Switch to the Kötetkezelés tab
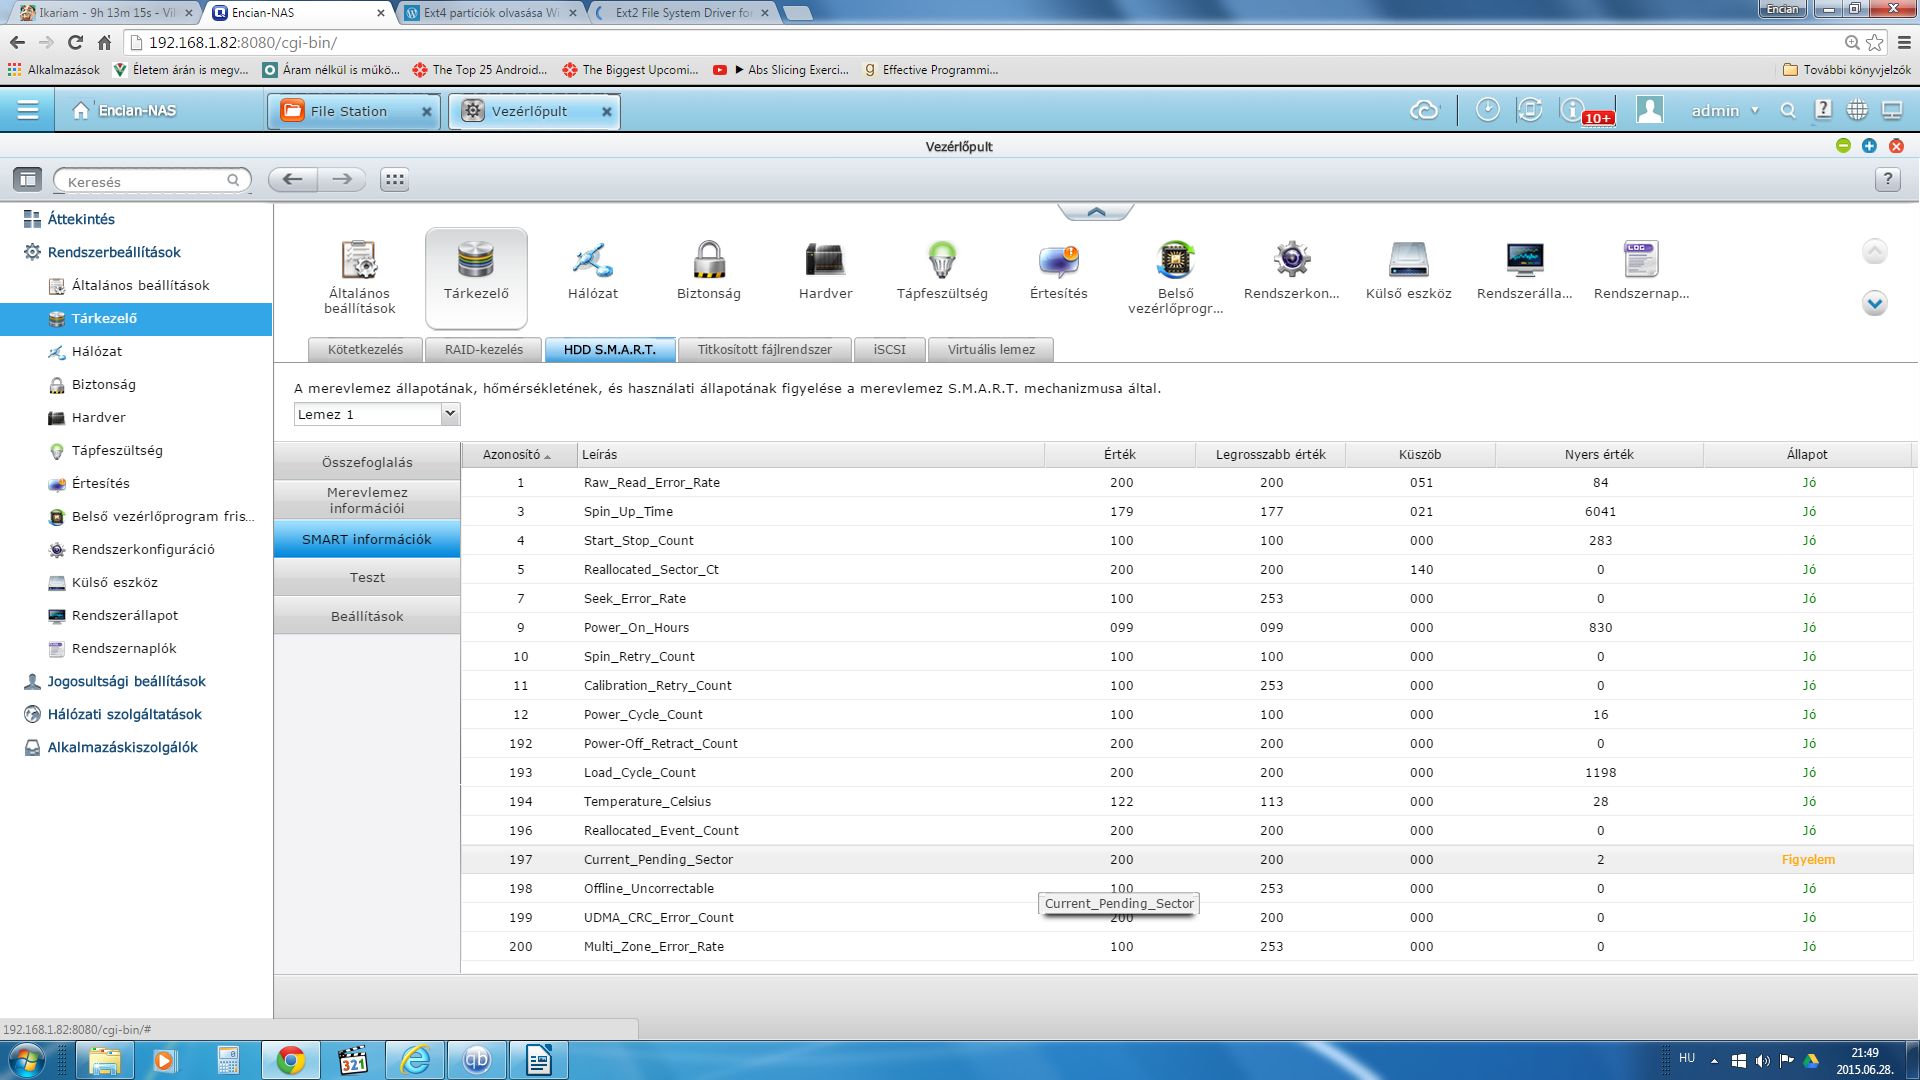Image resolution: width=1920 pixels, height=1080 pixels. [365, 349]
